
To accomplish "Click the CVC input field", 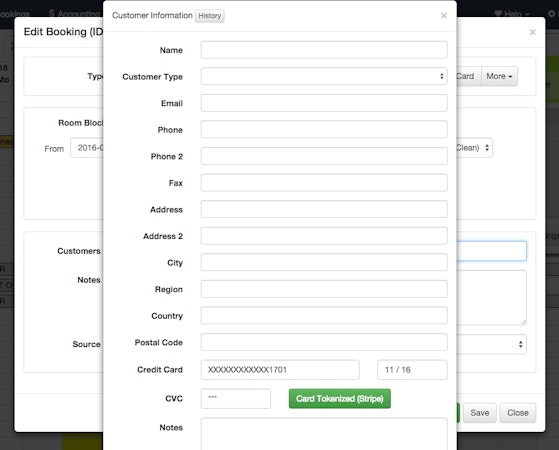I will (x=236, y=398).
